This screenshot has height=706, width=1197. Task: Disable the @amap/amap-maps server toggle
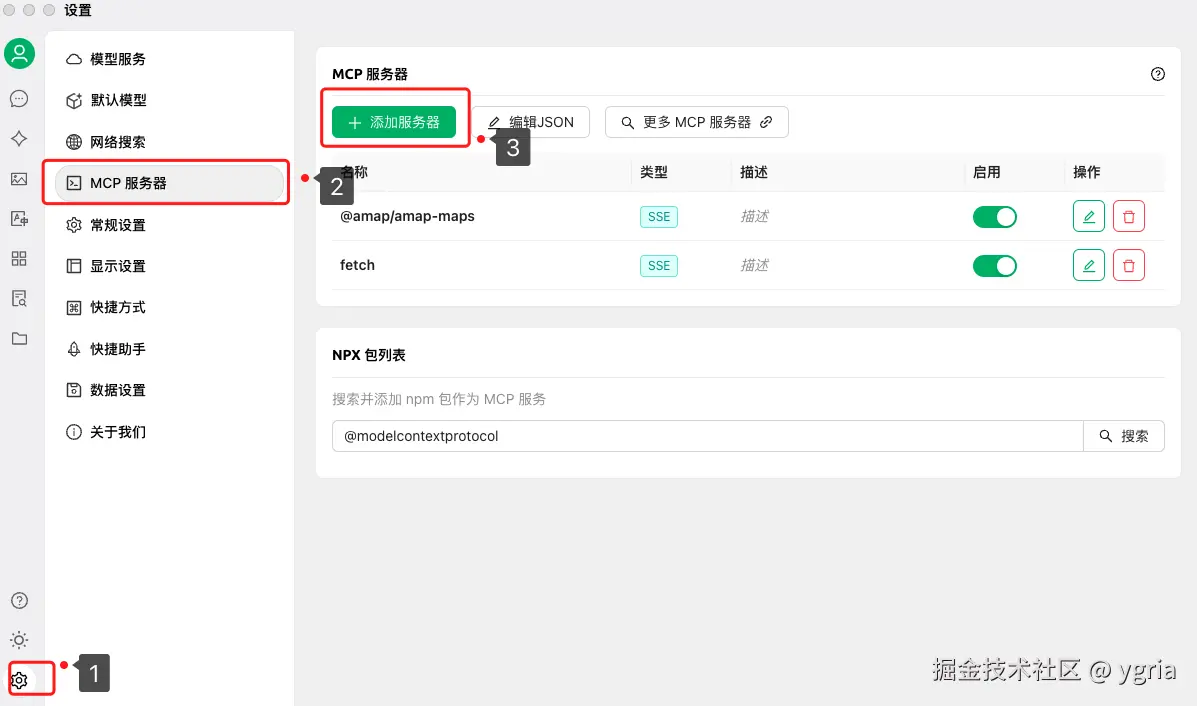[x=994, y=216]
